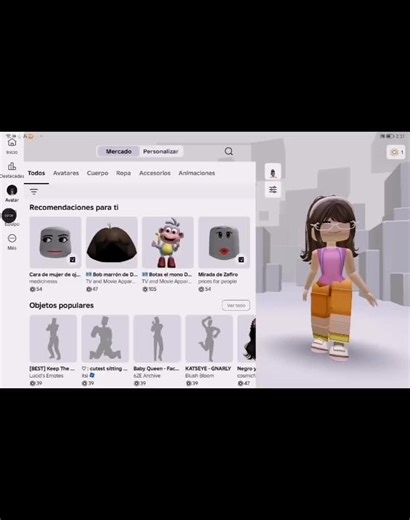
Task: Open the Equipo sidebar icon
Action: click(9, 216)
